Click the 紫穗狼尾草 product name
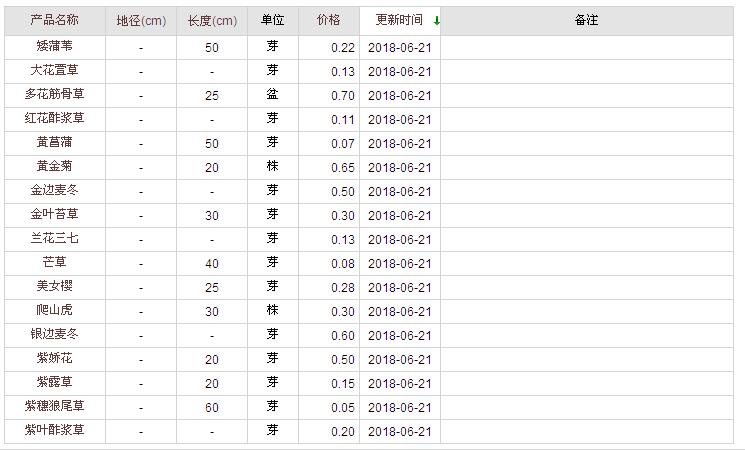 coord(54,407)
